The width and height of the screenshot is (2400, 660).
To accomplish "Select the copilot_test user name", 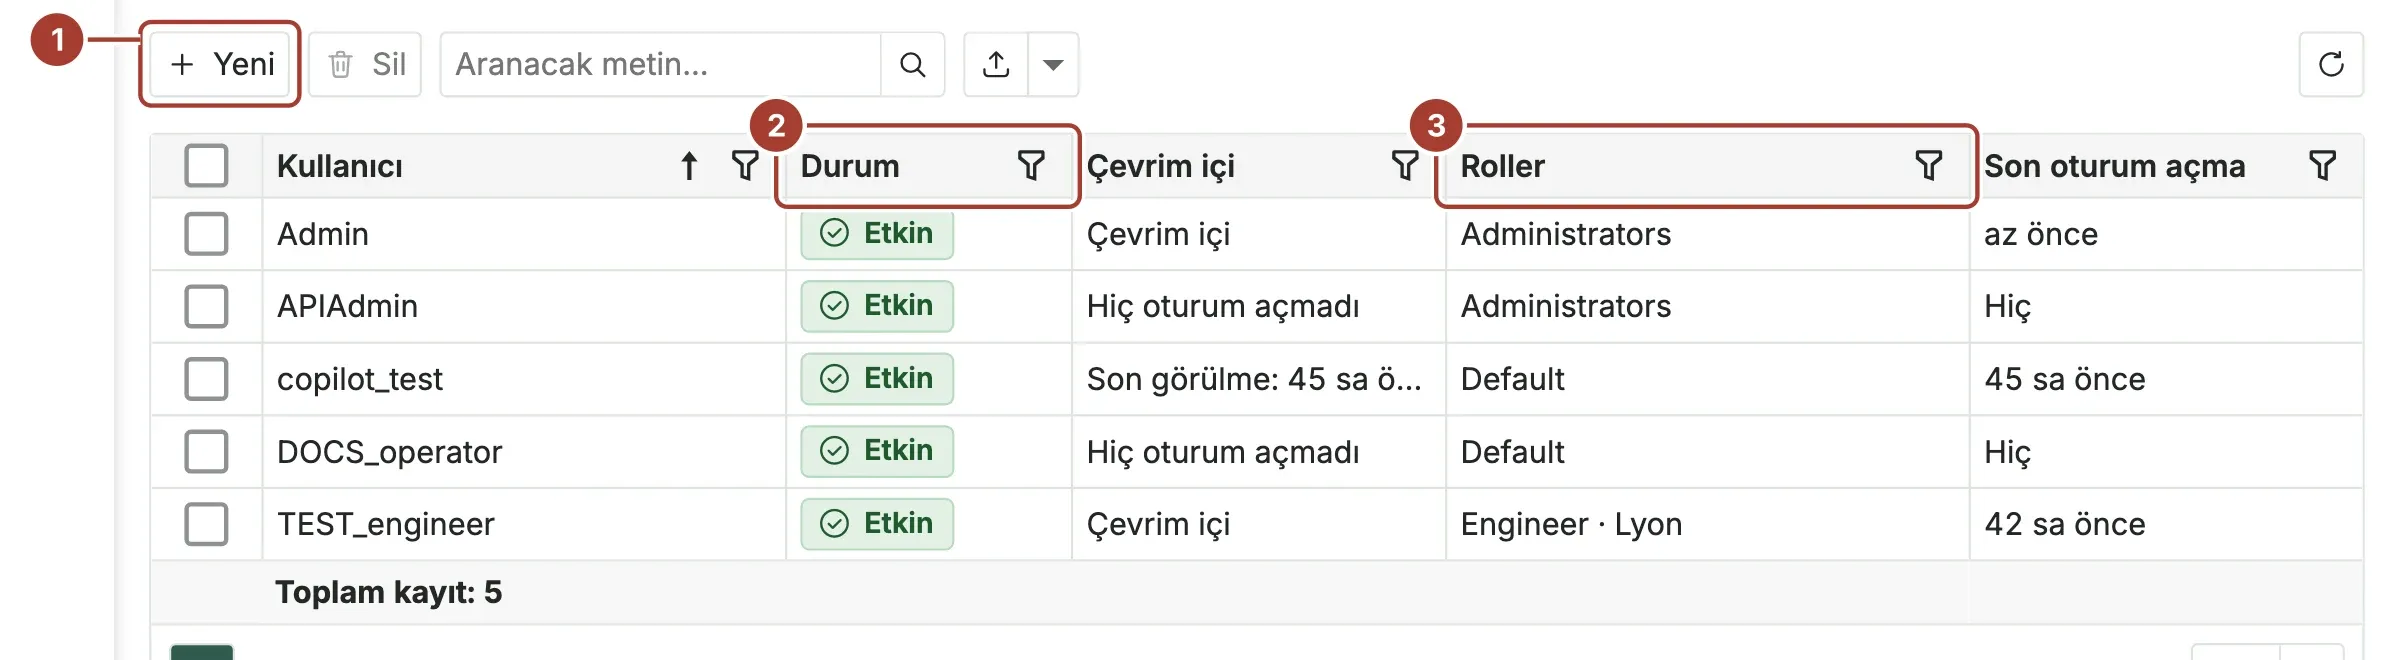I will tap(360, 380).
